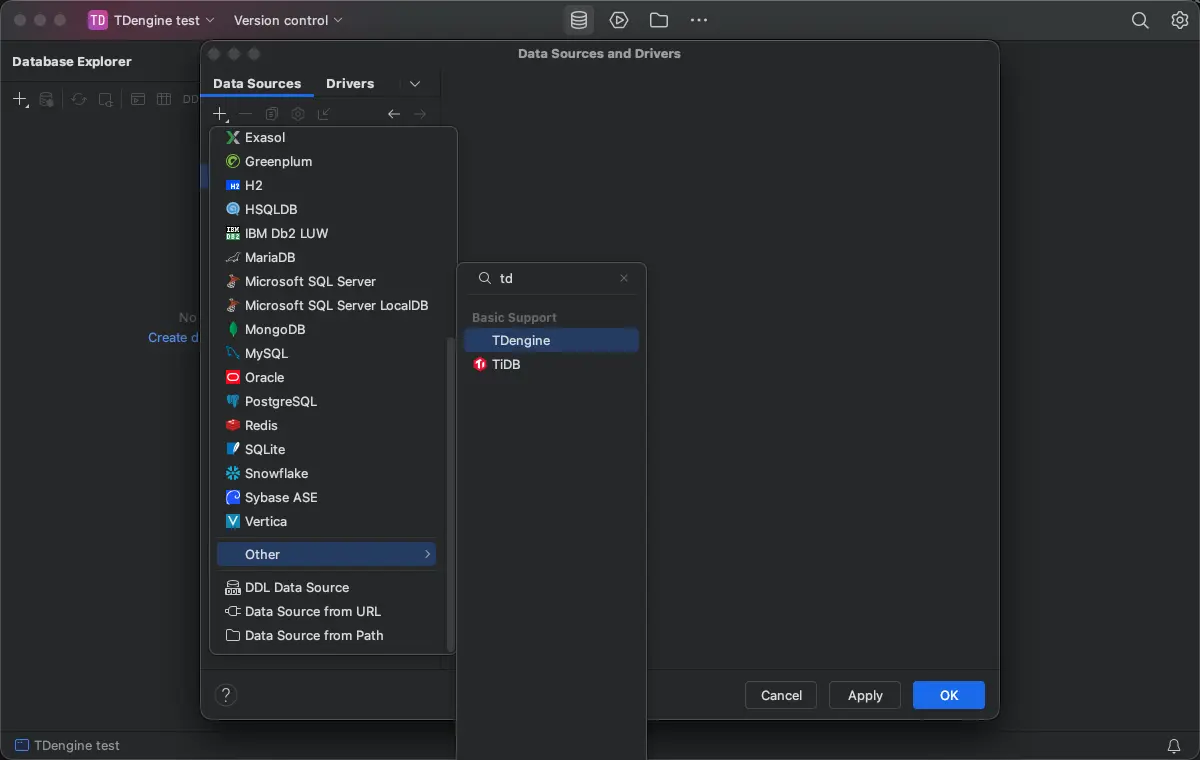
Task: Click TDengine test in the status bar
Action: pyautogui.click(x=67, y=745)
